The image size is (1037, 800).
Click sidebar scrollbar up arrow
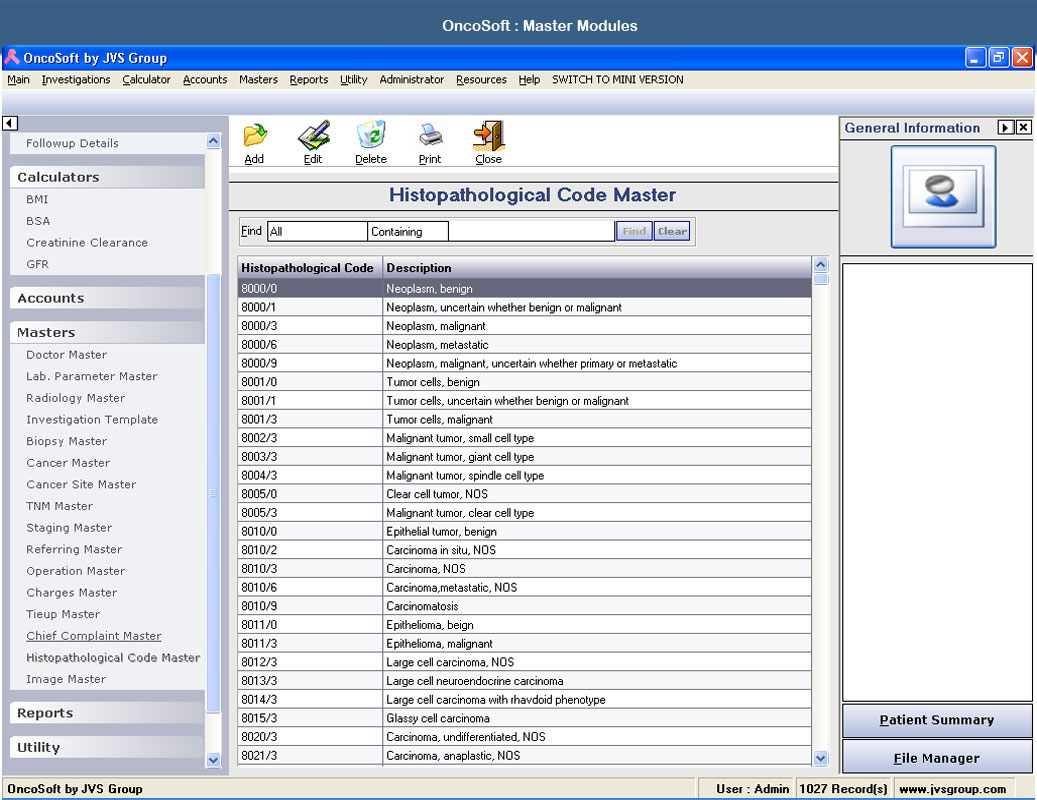[x=213, y=140]
